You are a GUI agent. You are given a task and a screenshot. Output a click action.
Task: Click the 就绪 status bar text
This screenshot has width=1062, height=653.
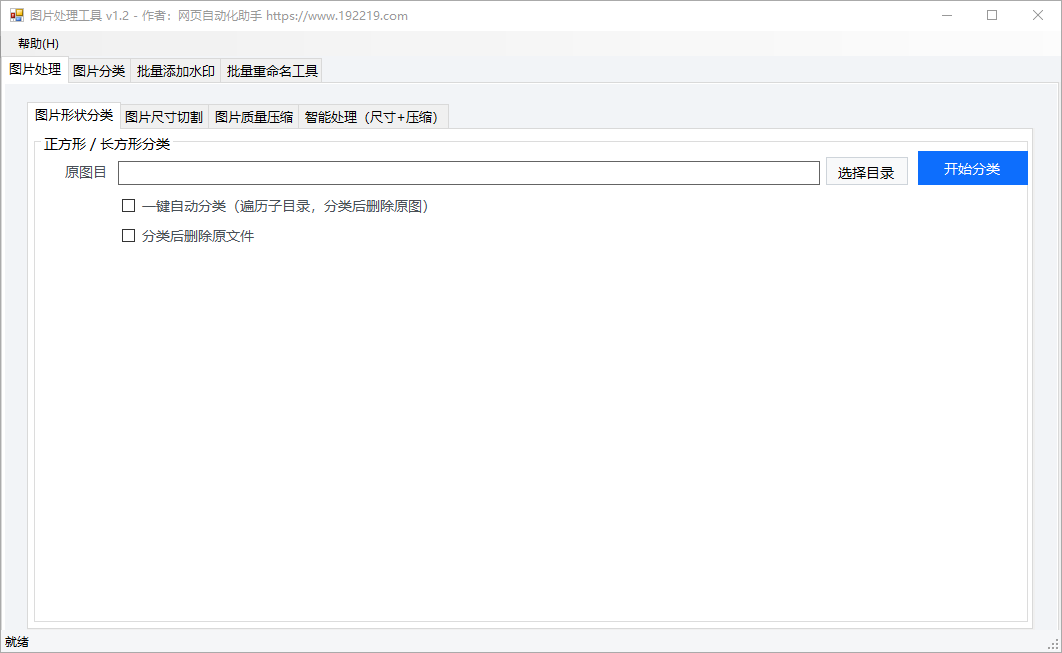[x=18, y=641]
